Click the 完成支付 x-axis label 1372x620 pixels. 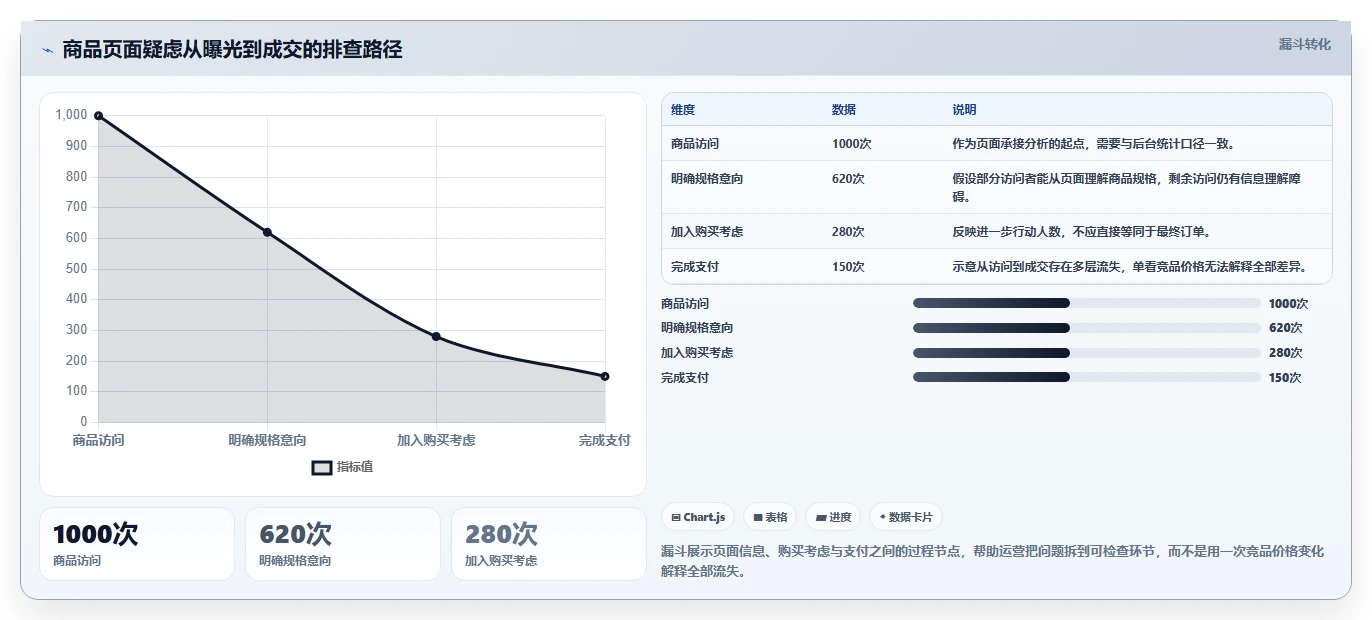pyautogui.click(x=604, y=440)
